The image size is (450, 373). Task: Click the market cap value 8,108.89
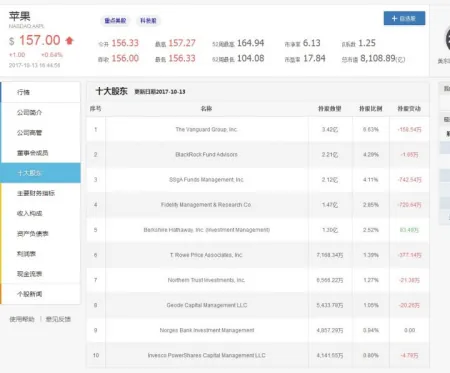[378, 59]
